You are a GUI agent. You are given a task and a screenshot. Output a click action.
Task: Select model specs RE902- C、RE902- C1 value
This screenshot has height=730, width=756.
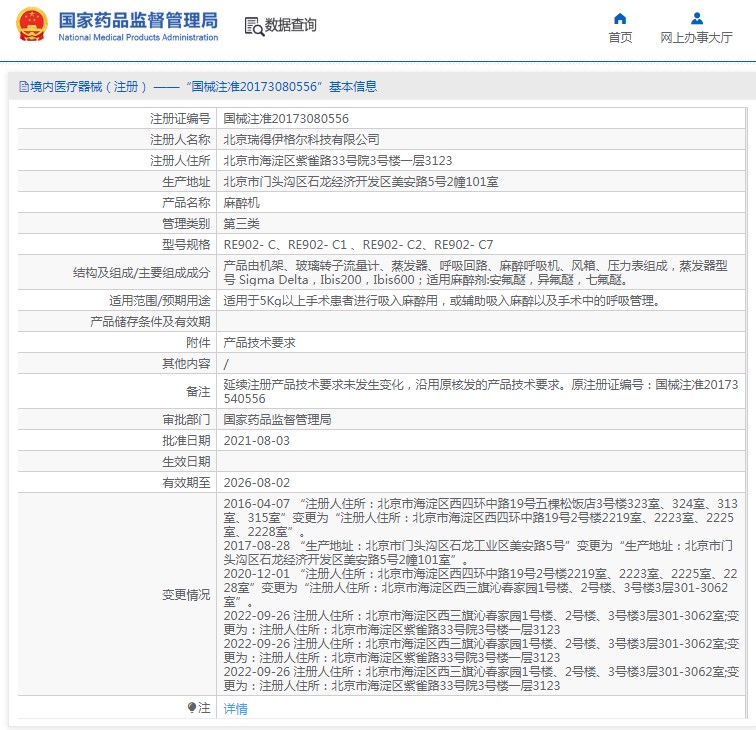click(x=358, y=245)
